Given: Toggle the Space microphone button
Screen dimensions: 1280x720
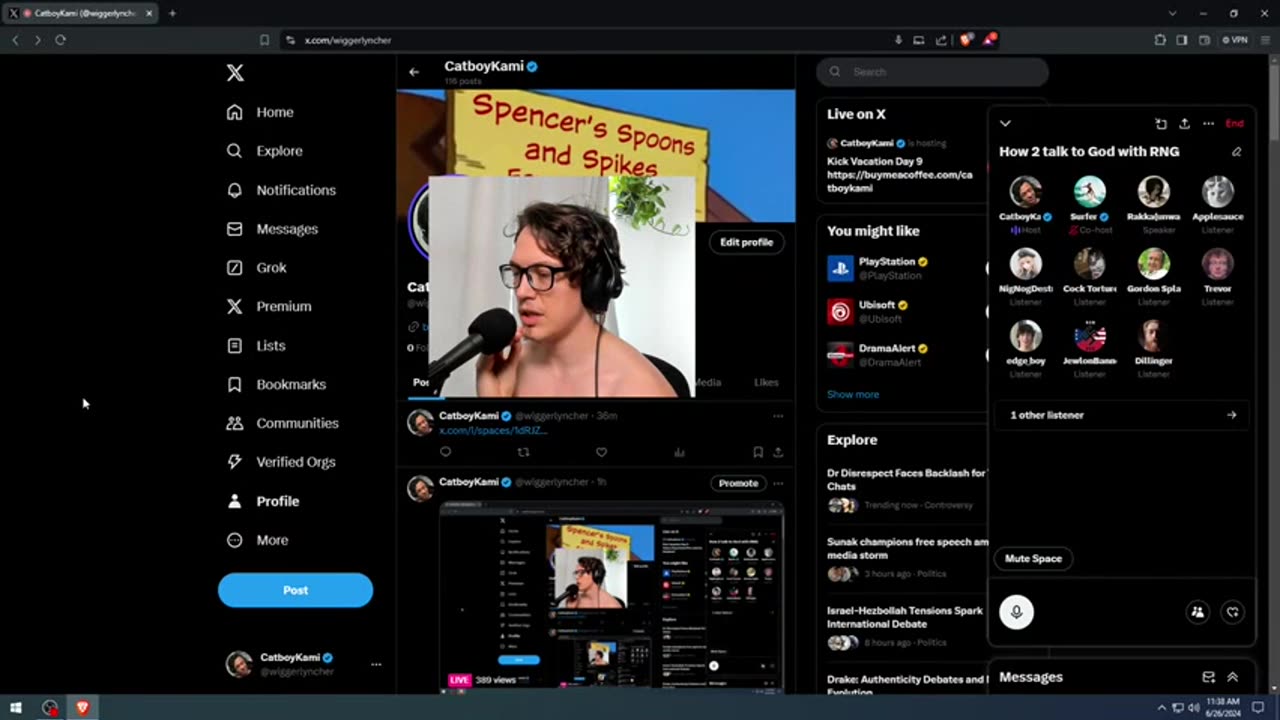Looking at the screenshot, I should click(1016, 612).
